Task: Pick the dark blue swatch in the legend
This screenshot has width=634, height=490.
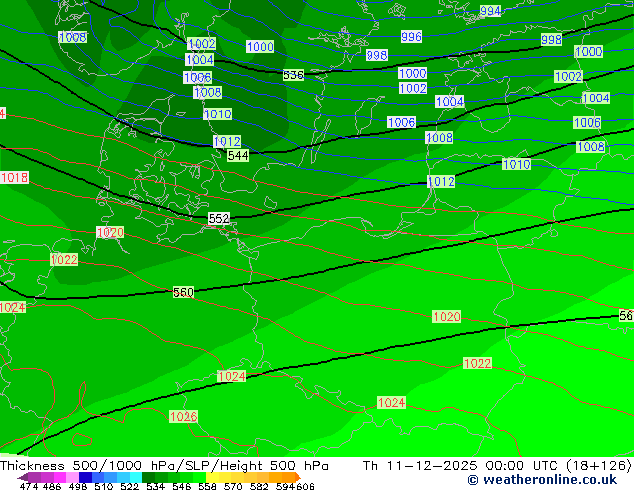Action: (x=85, y=477)
